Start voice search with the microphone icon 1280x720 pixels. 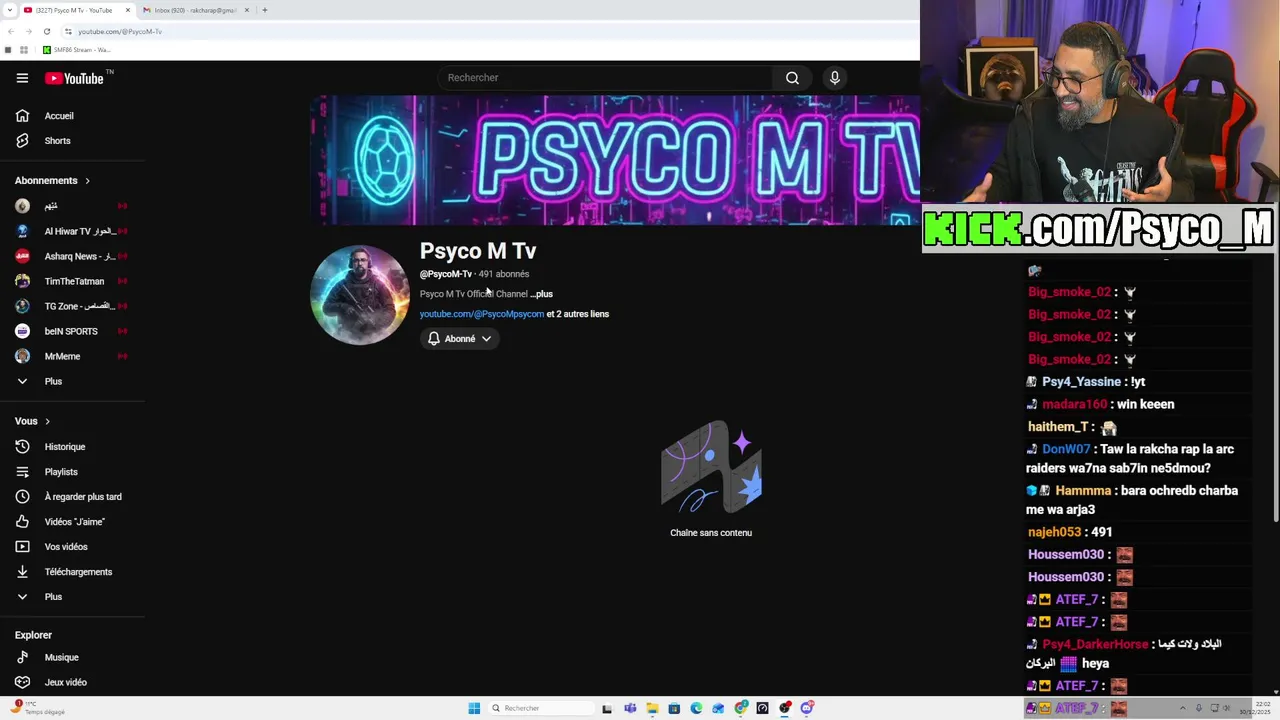[835, 78]
